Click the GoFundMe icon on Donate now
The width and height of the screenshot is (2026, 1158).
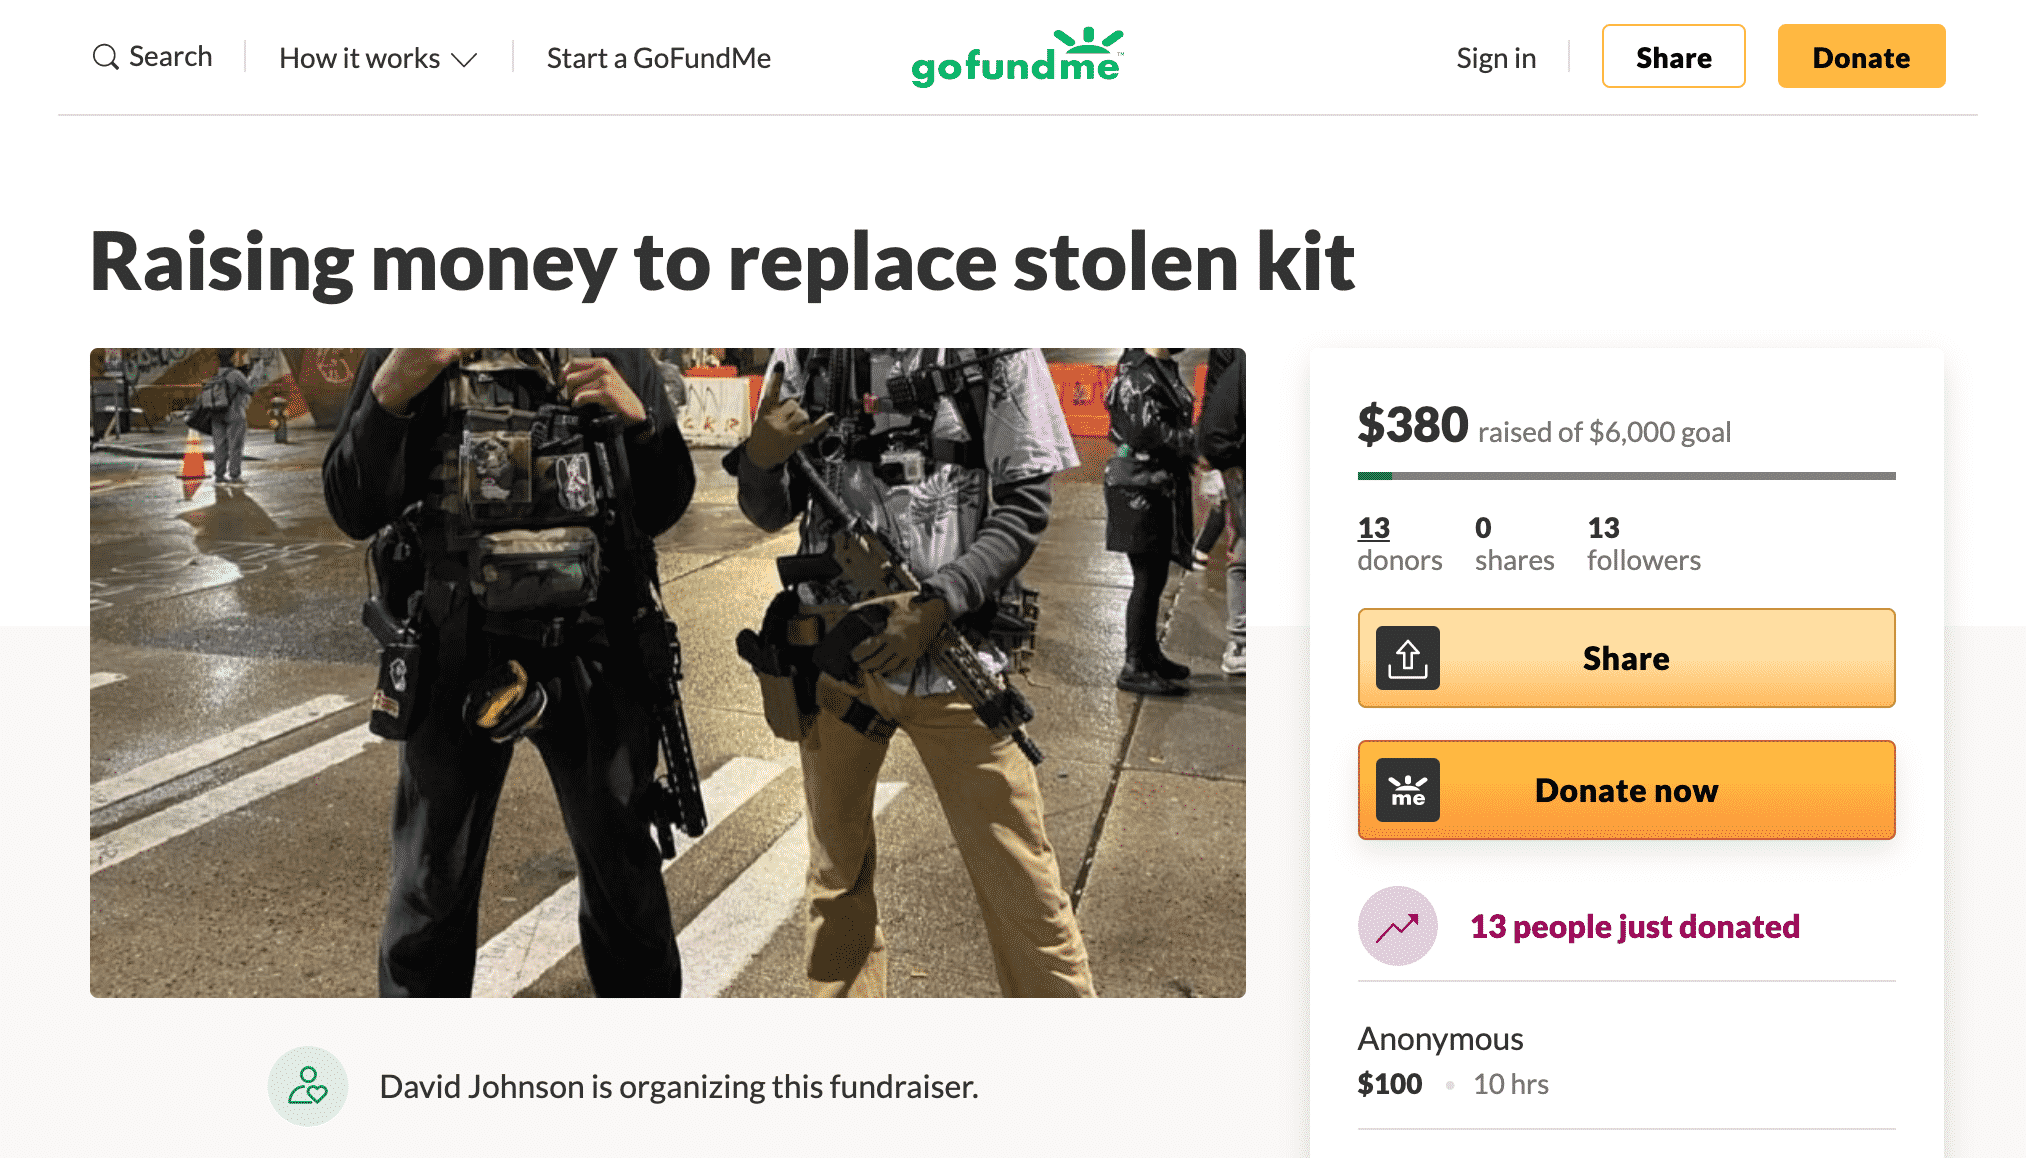pos(1407,790)
